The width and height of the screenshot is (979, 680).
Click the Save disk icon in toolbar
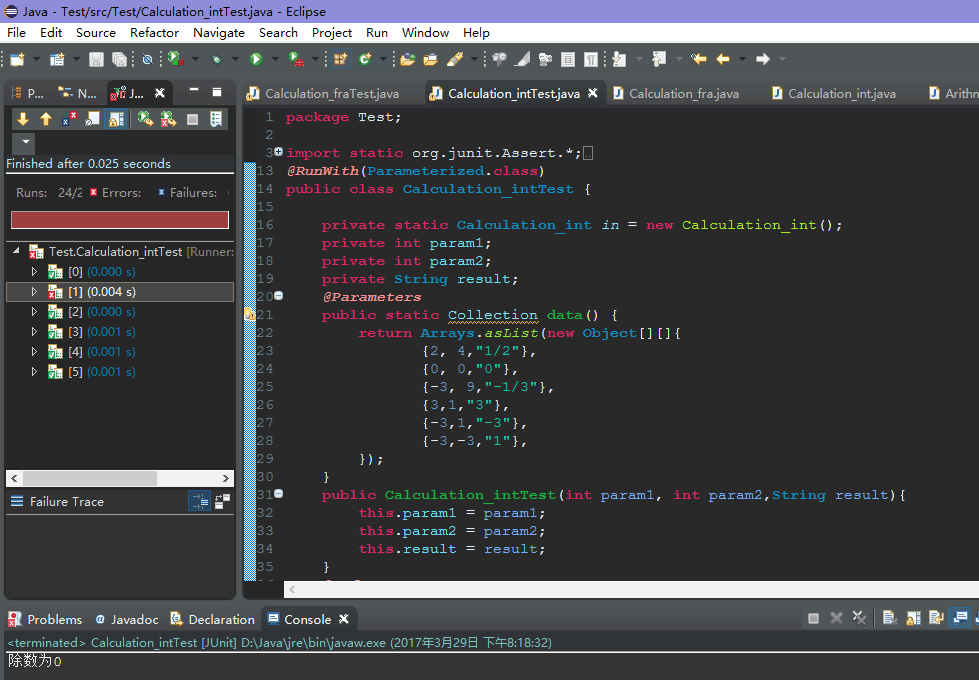click(x=96, y=59)
